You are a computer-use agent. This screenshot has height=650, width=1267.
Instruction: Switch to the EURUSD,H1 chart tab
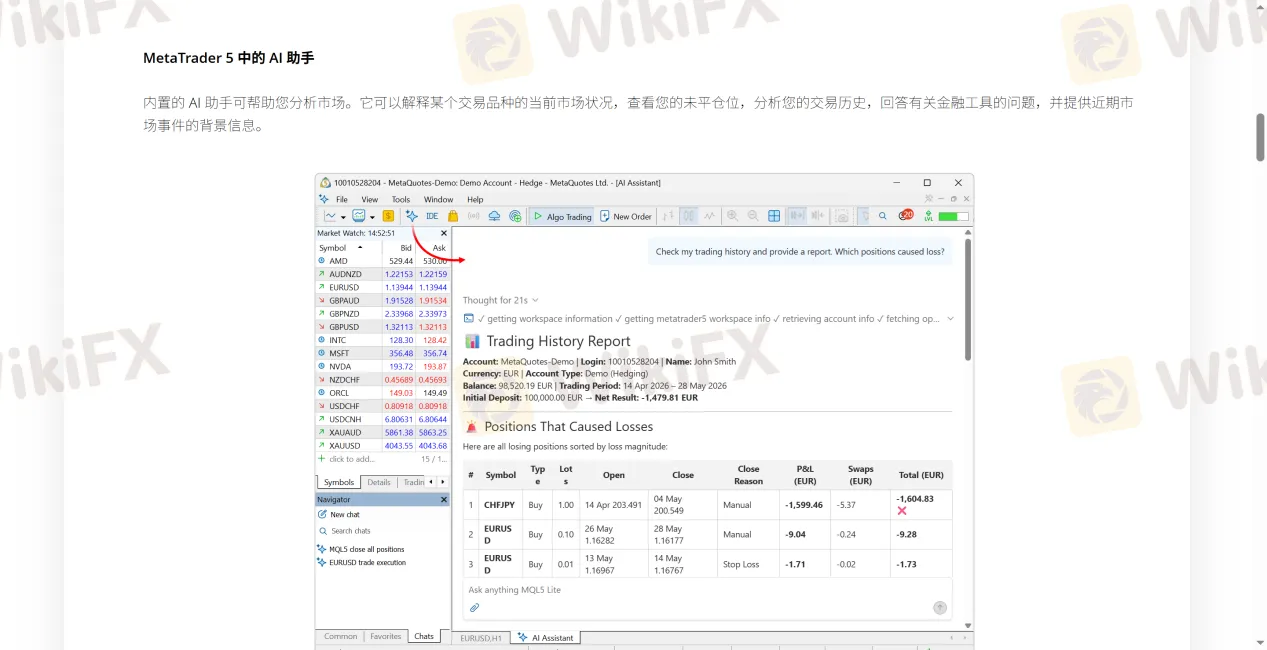coord(481,637)
